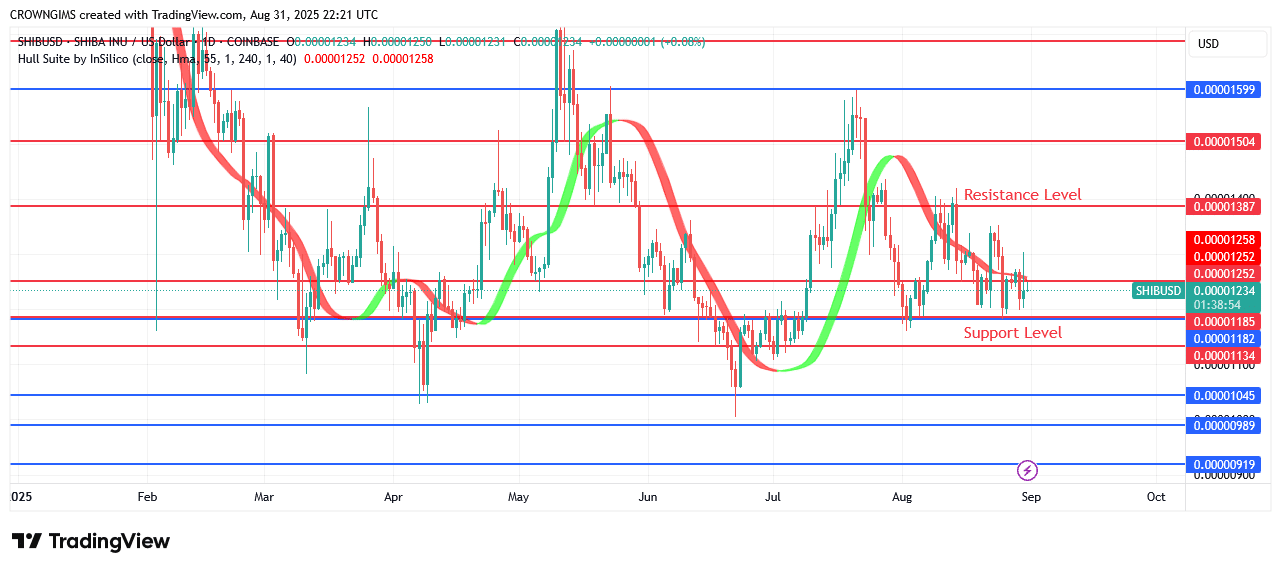Select the 0.00000989 blue price label
Image resolution: width=1281 pixels, height=571 pixels.
pyautogui.click(x=1224, y=425)
